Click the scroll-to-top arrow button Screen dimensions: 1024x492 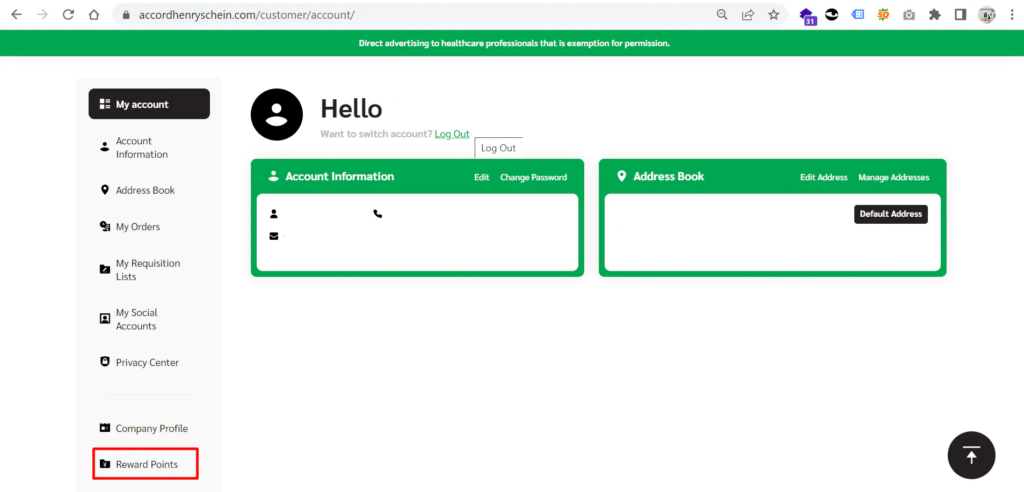pos(971,456)
